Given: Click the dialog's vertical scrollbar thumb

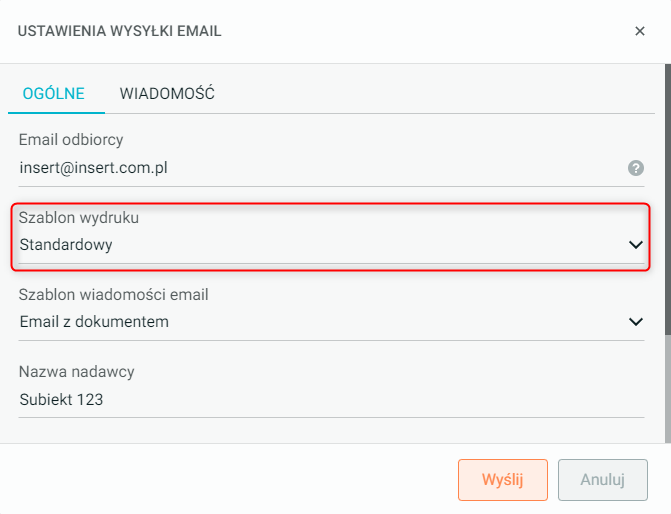Looking at the screenshot, I should point(667,200).
